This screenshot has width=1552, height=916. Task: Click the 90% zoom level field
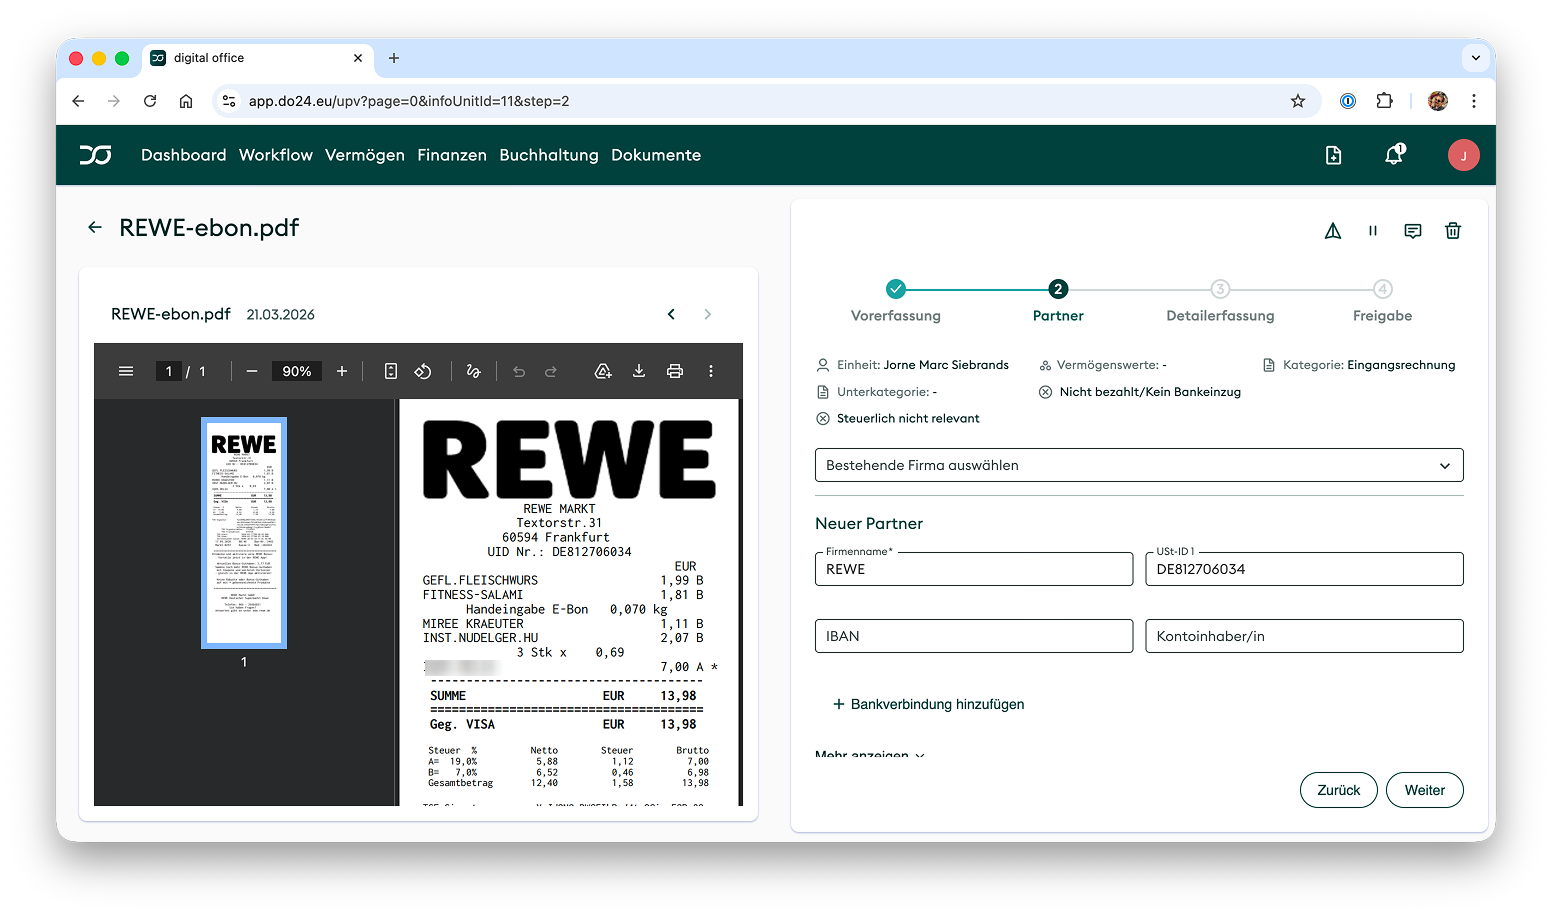297,371
